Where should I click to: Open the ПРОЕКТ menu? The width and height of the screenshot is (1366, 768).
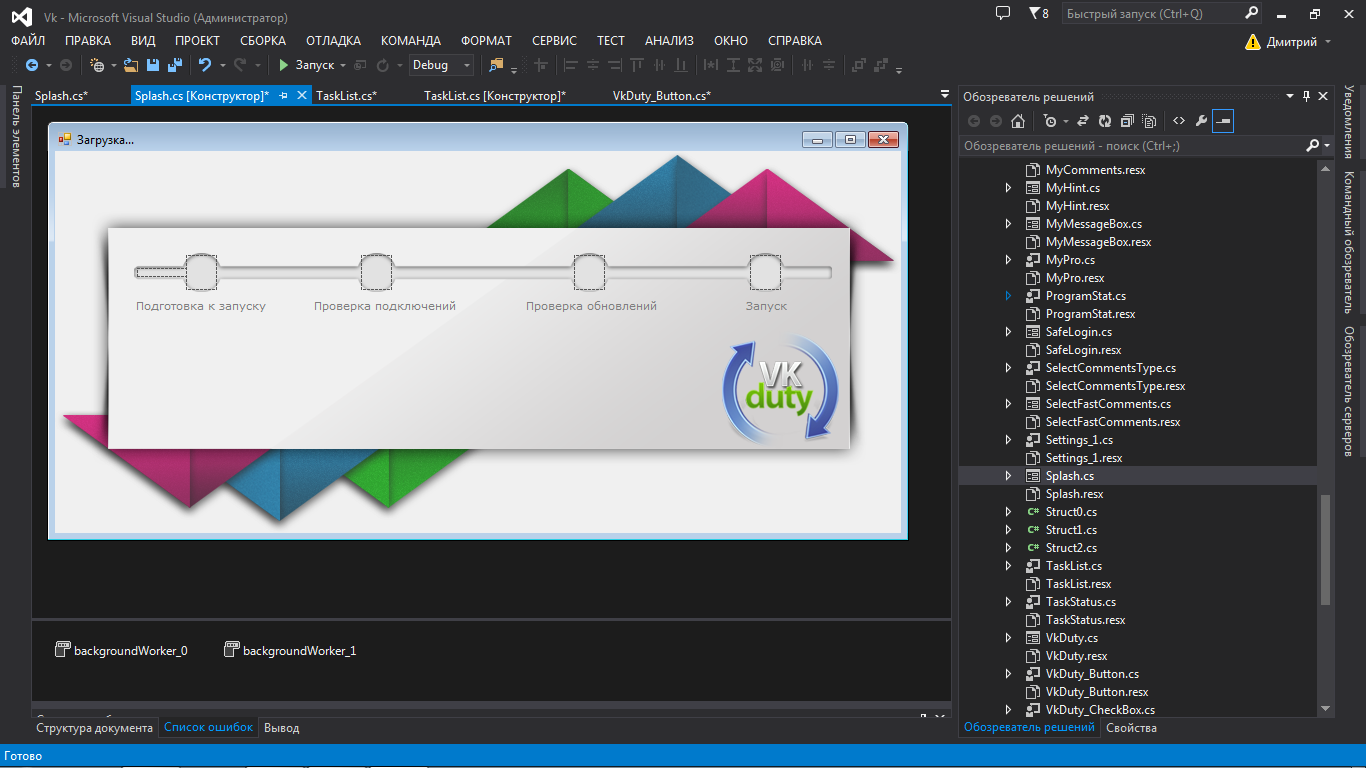[x=197, y=41]
